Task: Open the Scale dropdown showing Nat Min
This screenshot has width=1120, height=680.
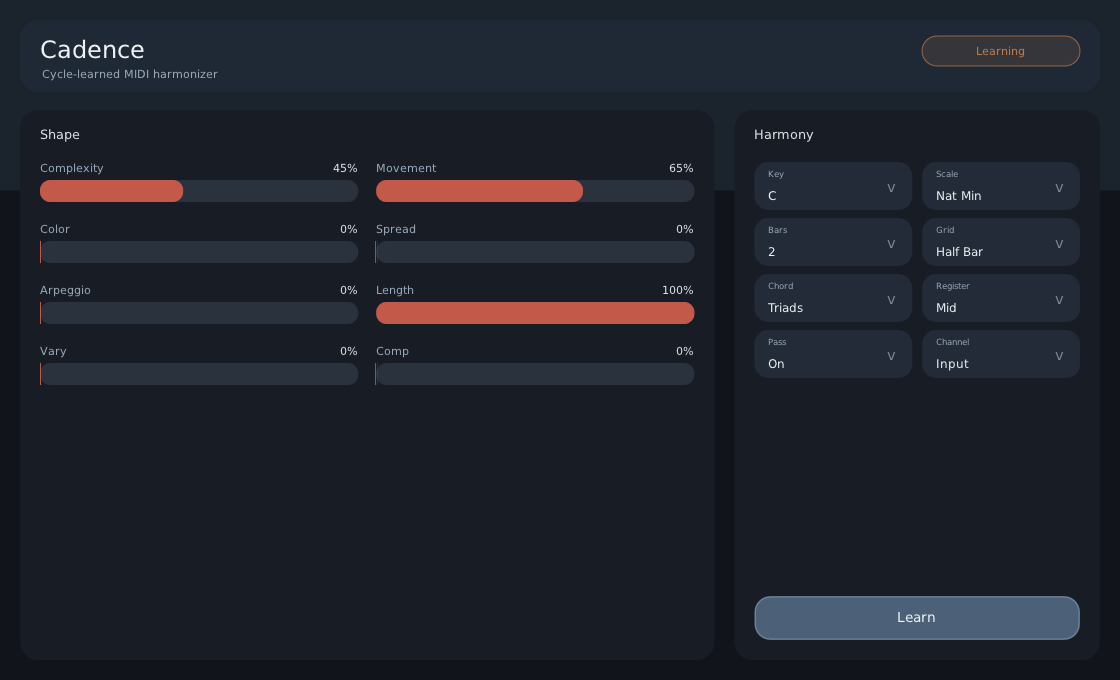Action: click(x=1001, y=186)
